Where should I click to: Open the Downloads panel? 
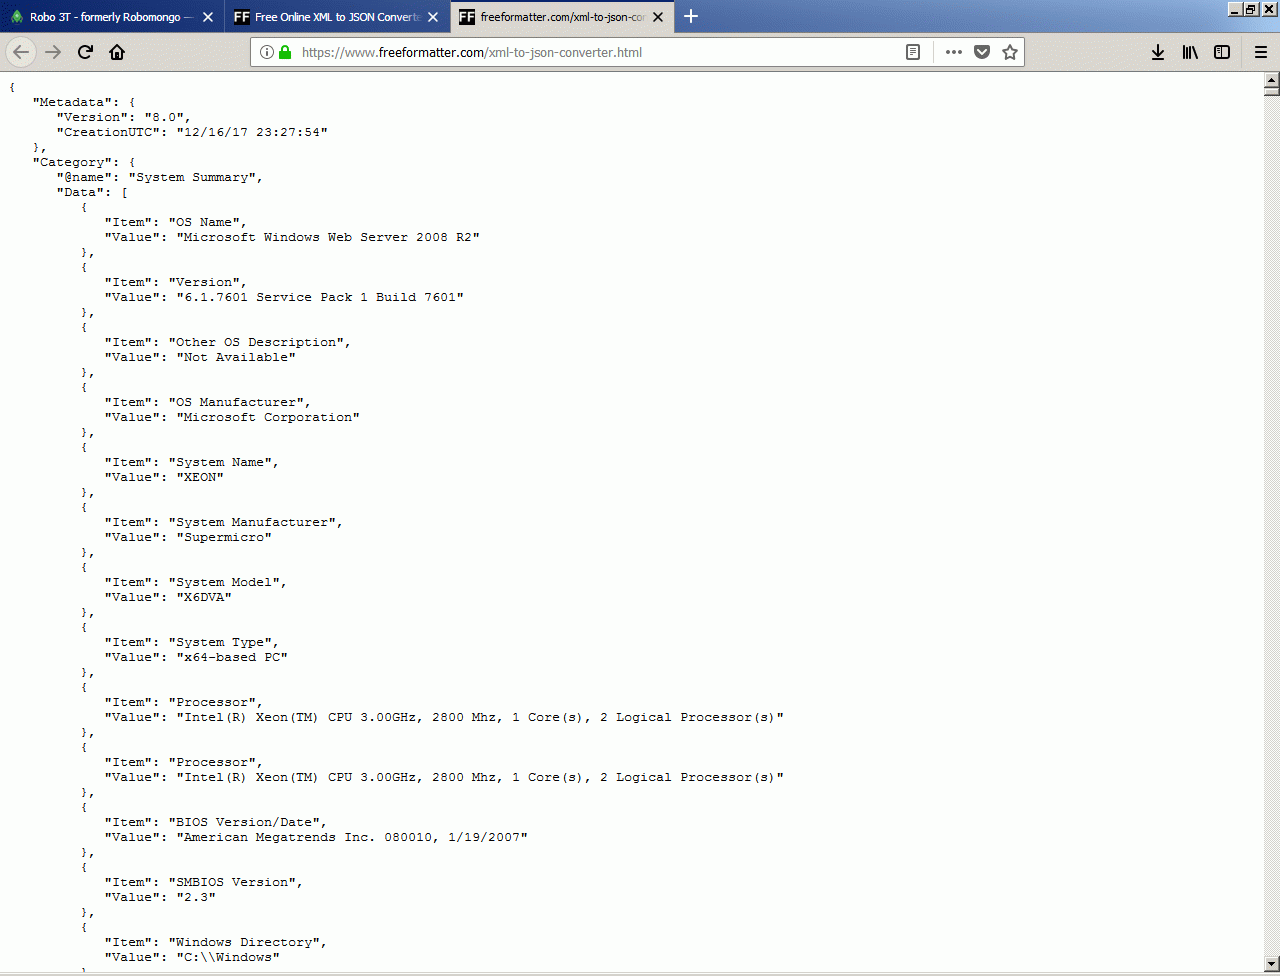coord(1158,52)
